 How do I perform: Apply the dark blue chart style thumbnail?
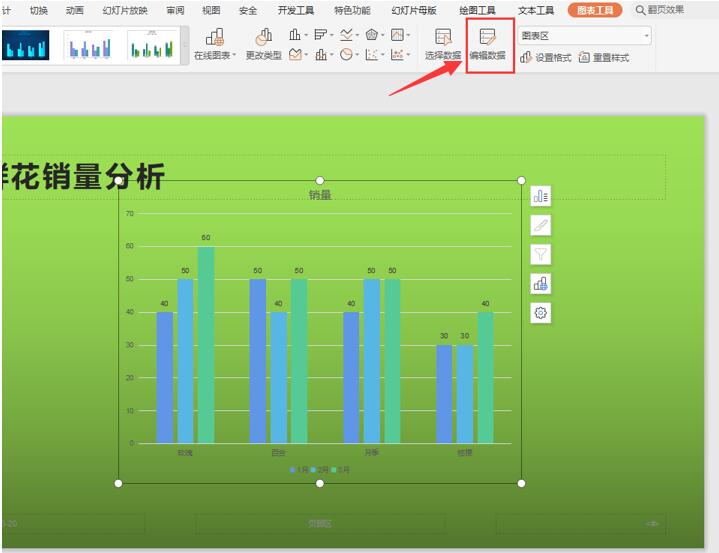26,45
